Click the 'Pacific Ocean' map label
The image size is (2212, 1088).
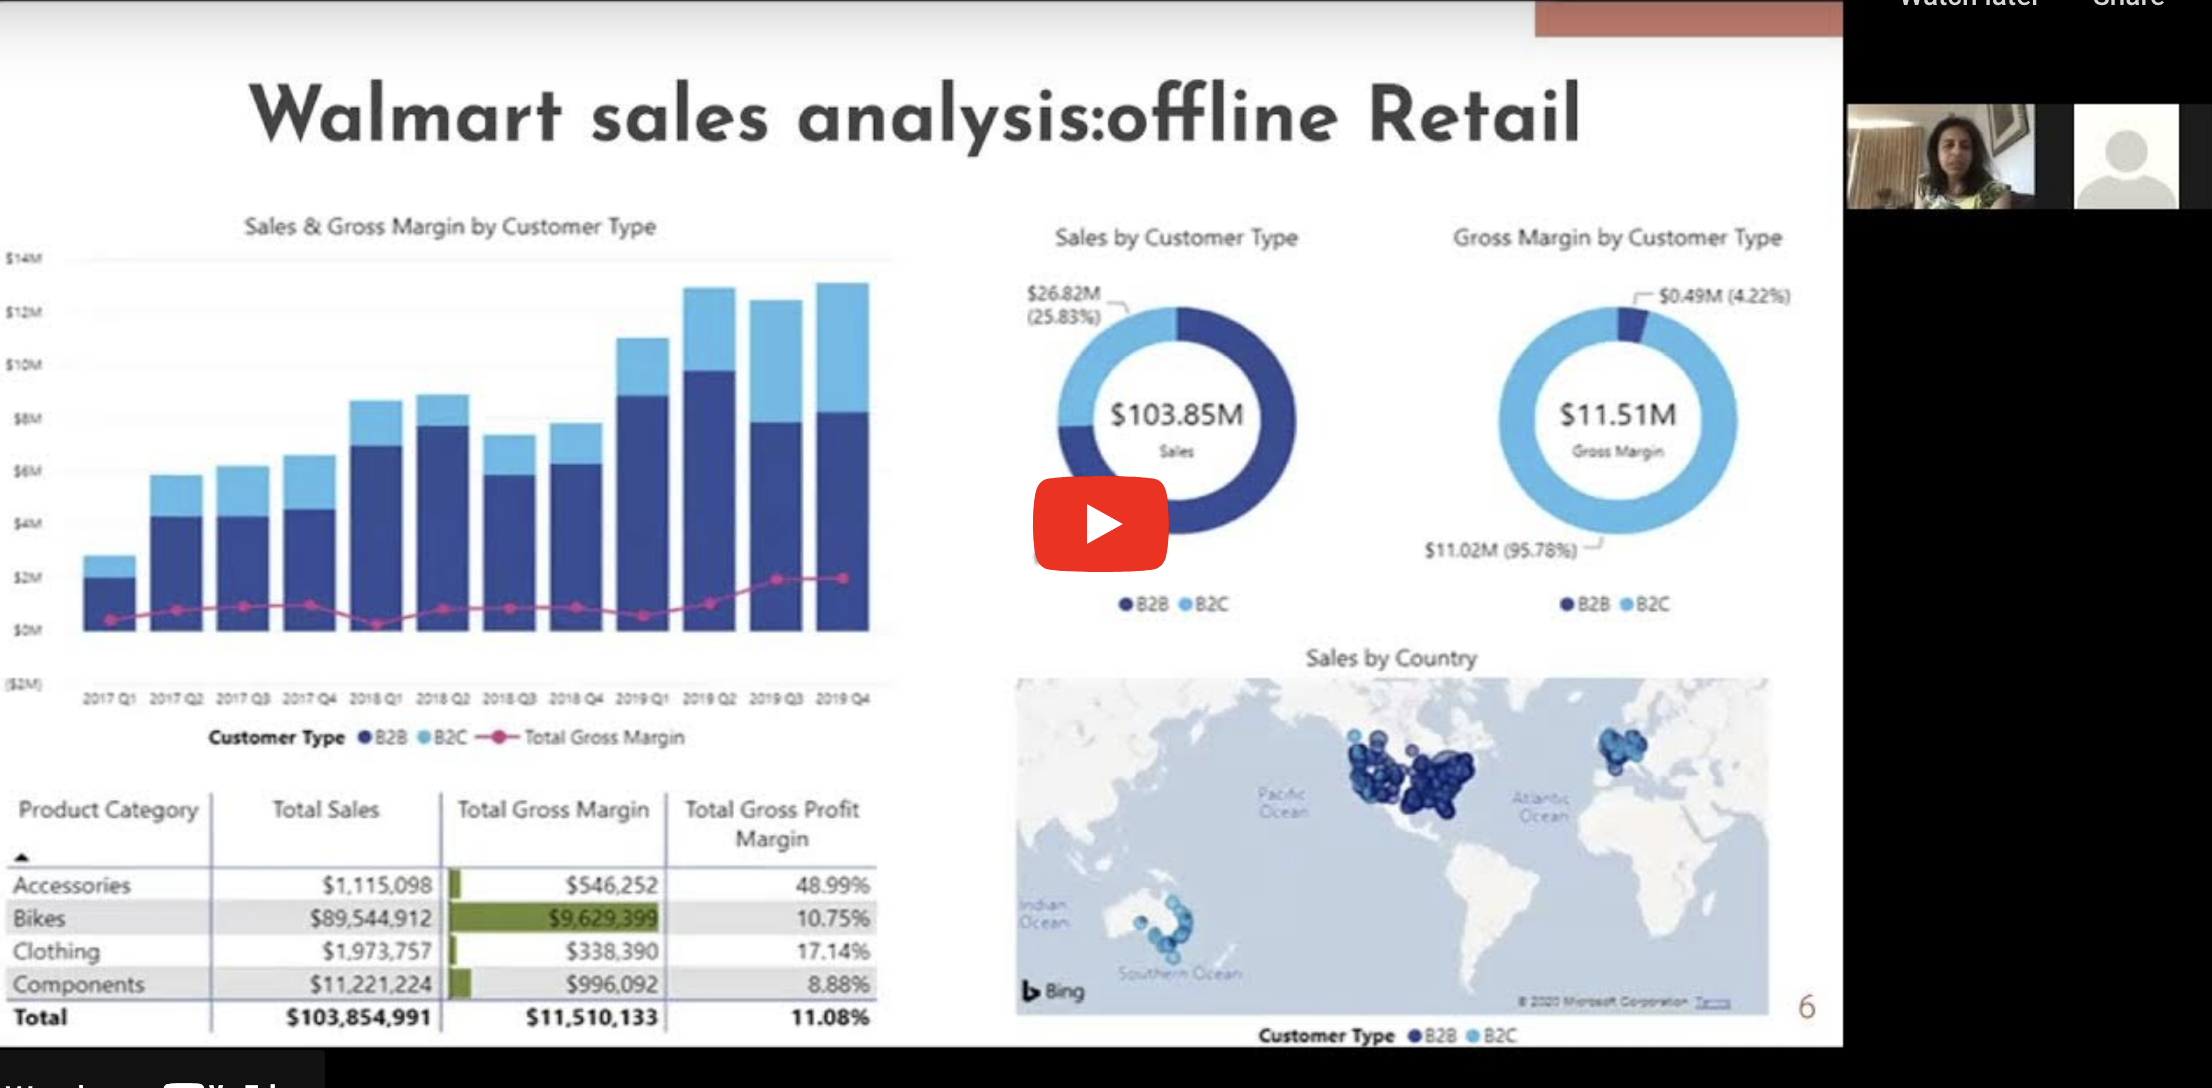[x=1283, y=803]
